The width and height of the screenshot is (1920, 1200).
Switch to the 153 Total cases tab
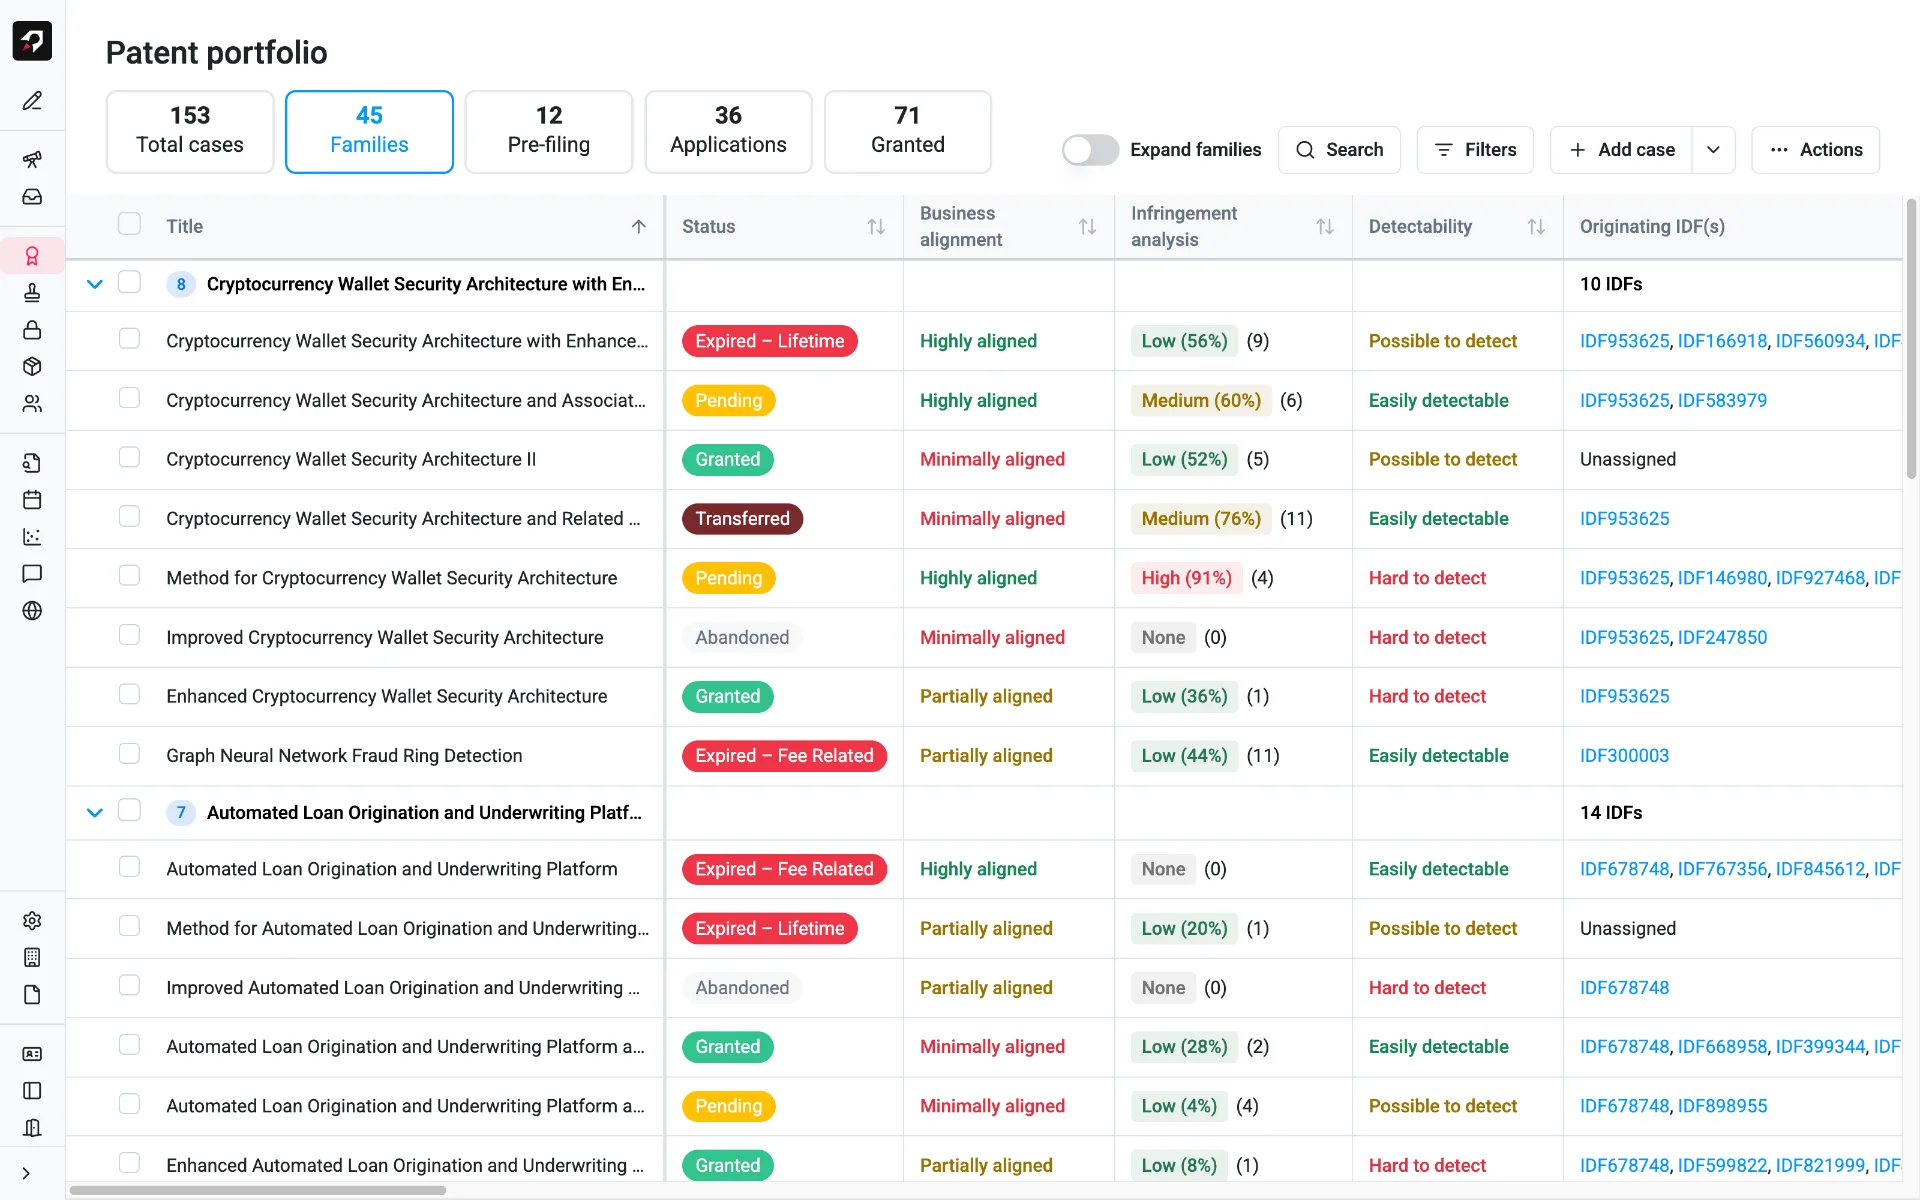(x=190, y=132)
